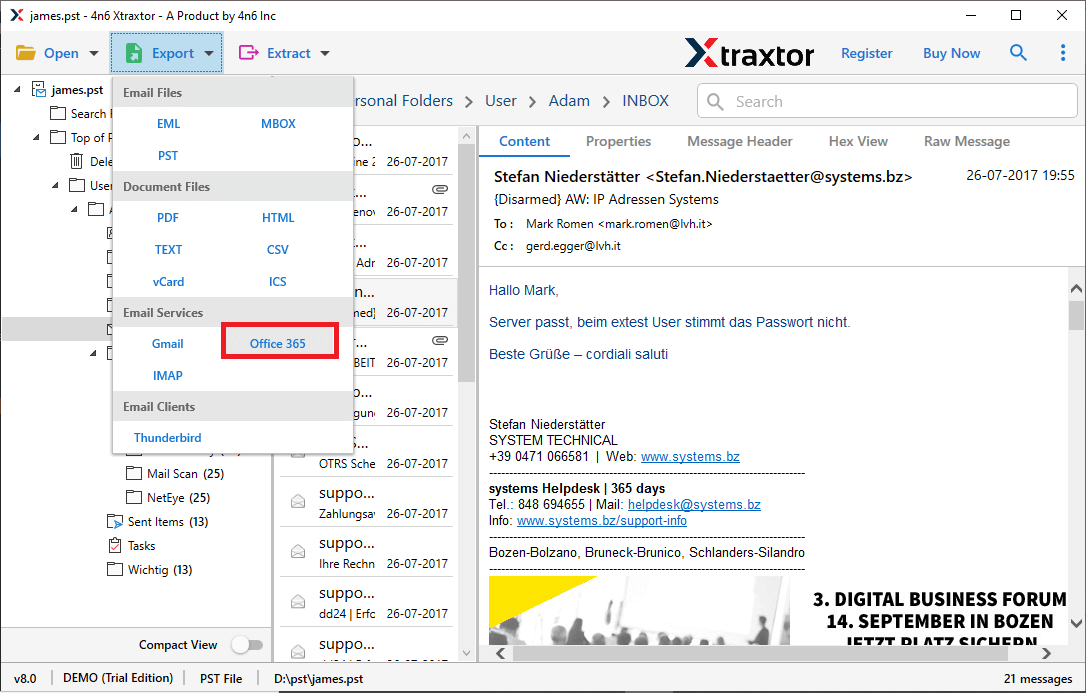Select HTML document export
This screenshot has width=1086, height=693.
[278, 218]
